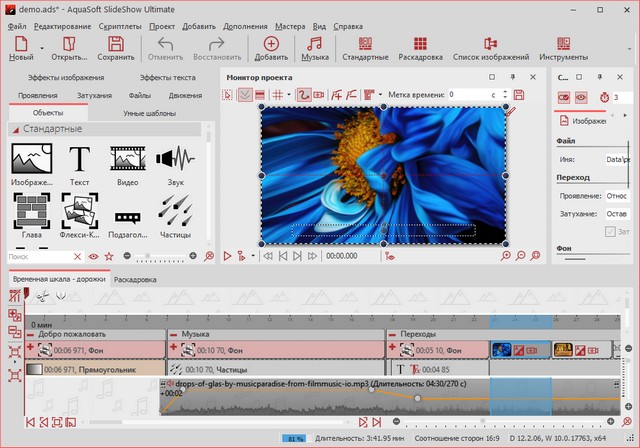
Task: Click the Метка времени input field
Action: [468, 94]
